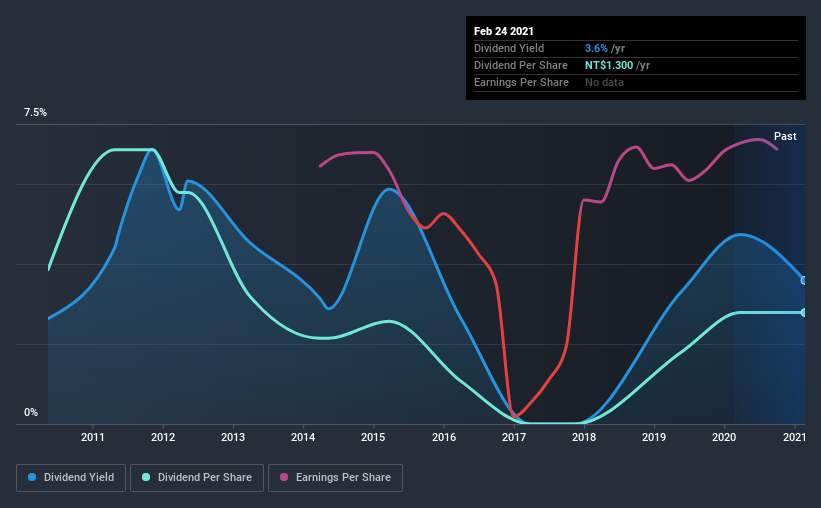Toggle the Dividend Yield legend button
821x508 pixels.
pyautogui.click(x=71, y=478)
